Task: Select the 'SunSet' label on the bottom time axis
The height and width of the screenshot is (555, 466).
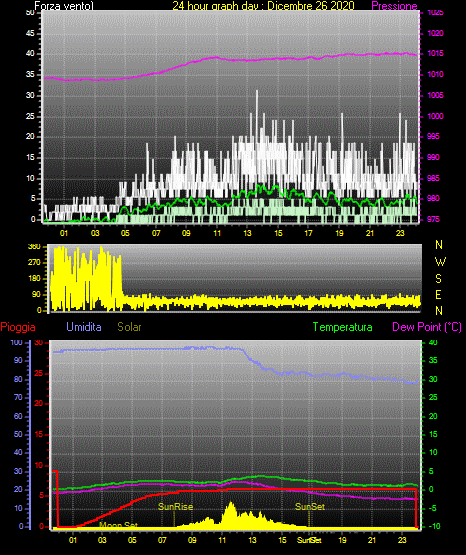Action: pyautogui.click(x=309, y=540)
